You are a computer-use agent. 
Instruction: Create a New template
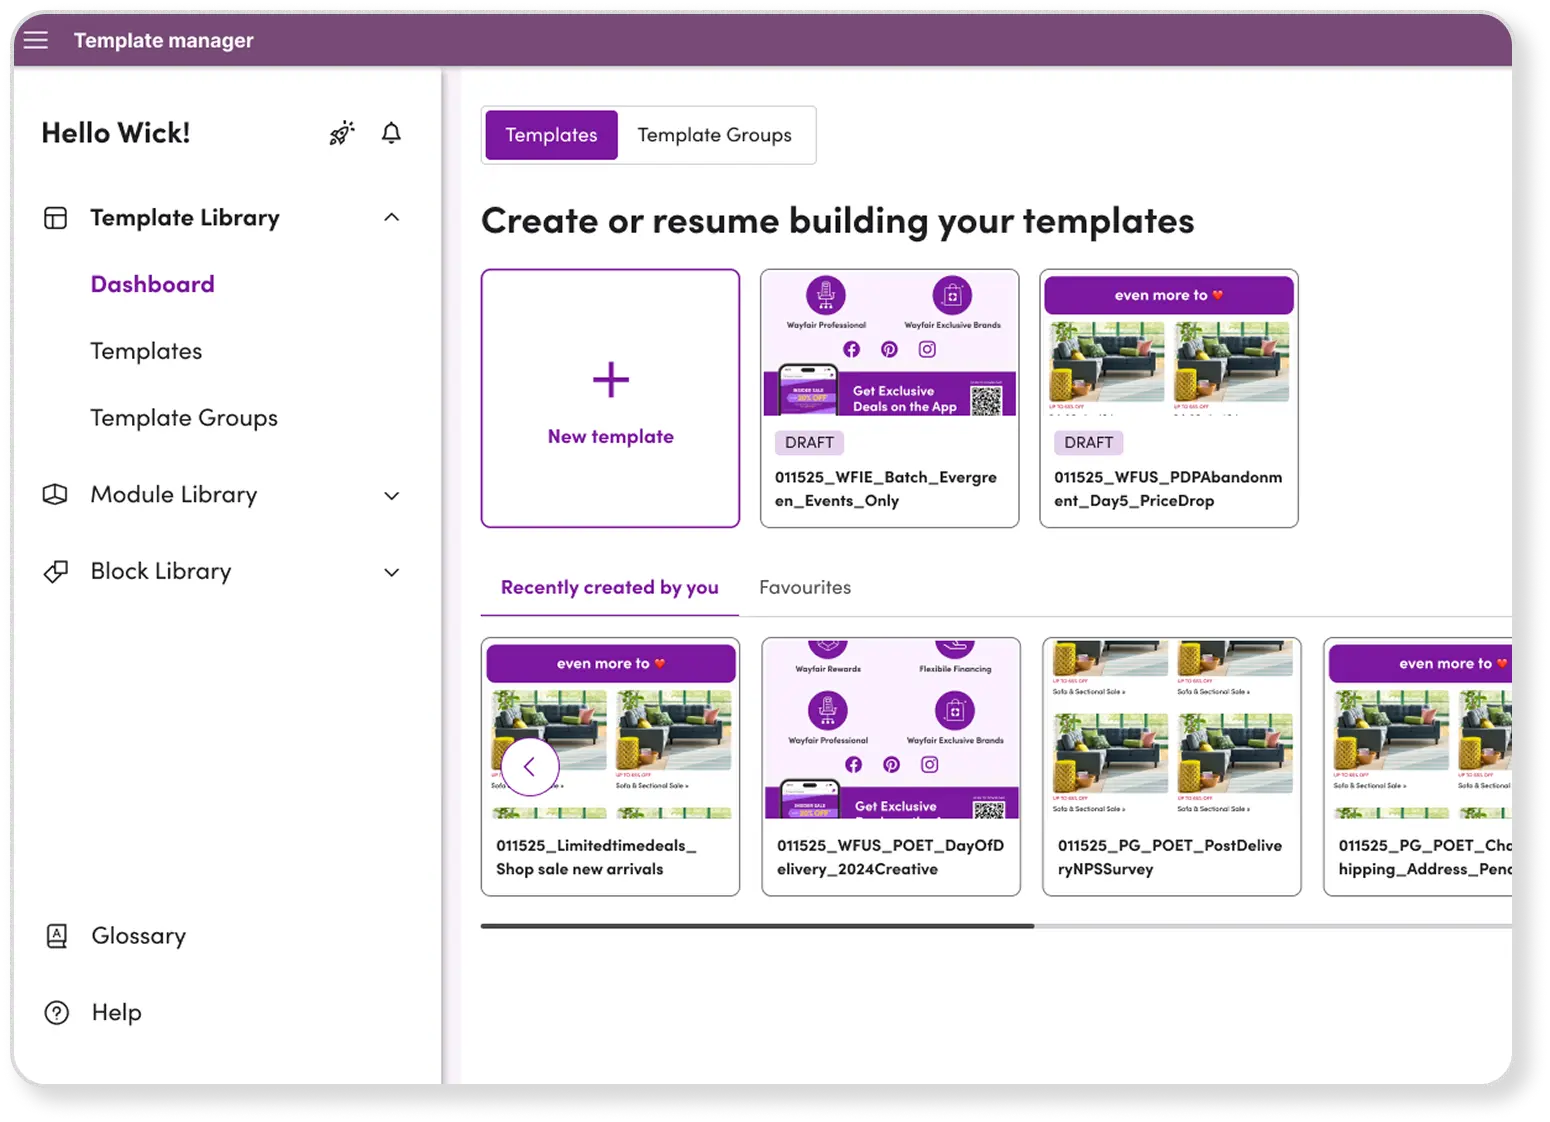click(x=610, y=398)
